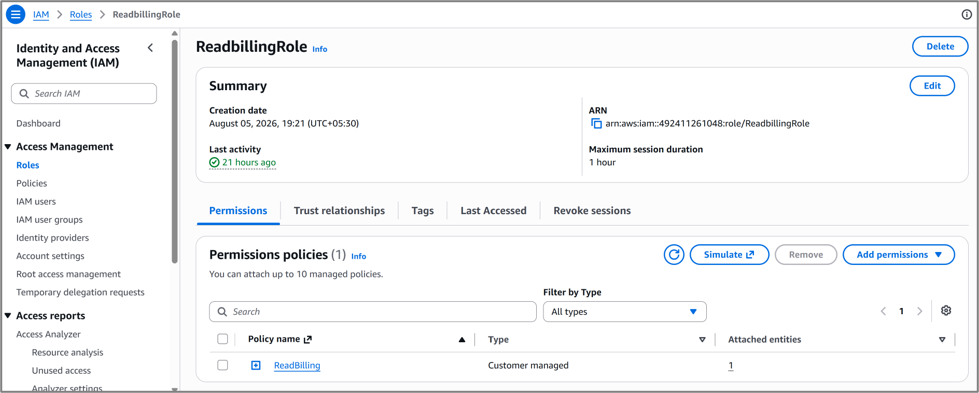979x393 pixels.
Task: Click the 21 hours ago activity status
Action: (243, 162)
